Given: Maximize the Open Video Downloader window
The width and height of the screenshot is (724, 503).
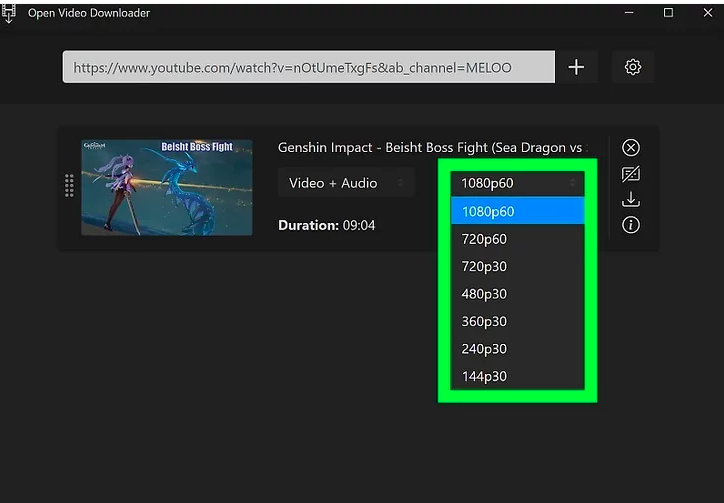Looking at the screenshot, I should click(668, 12).
